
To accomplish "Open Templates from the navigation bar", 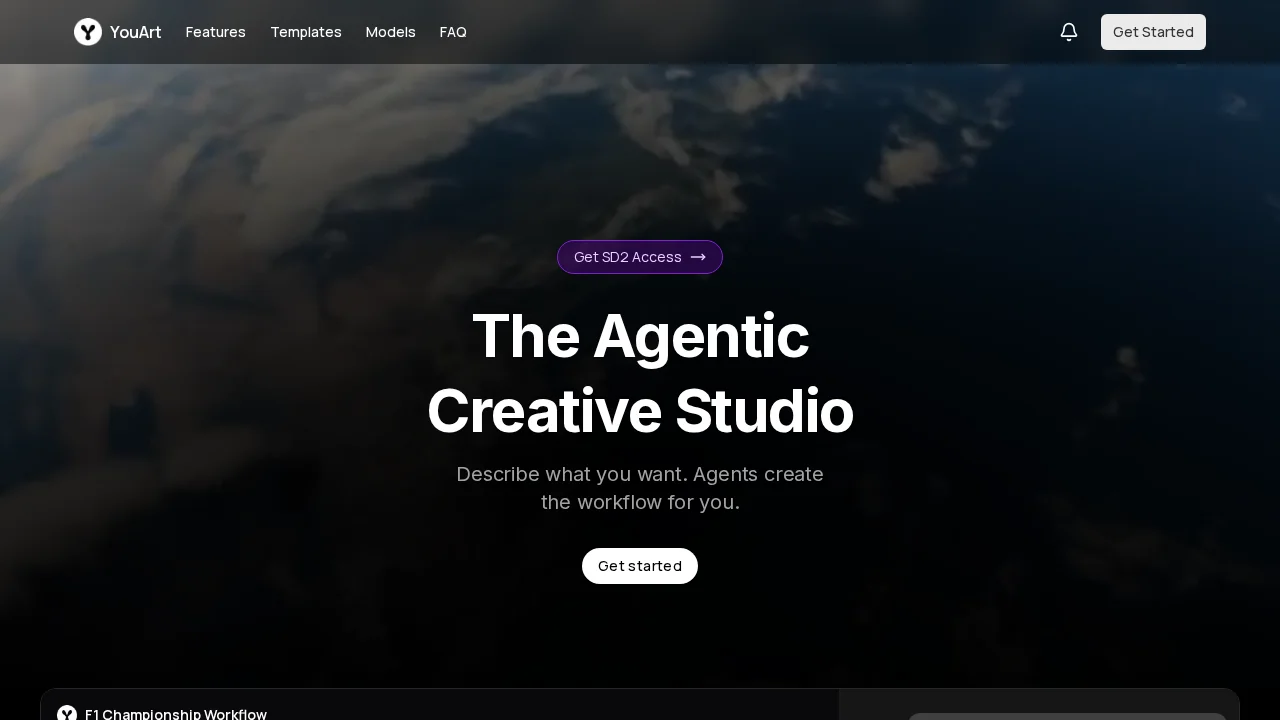I will [306, 32].
